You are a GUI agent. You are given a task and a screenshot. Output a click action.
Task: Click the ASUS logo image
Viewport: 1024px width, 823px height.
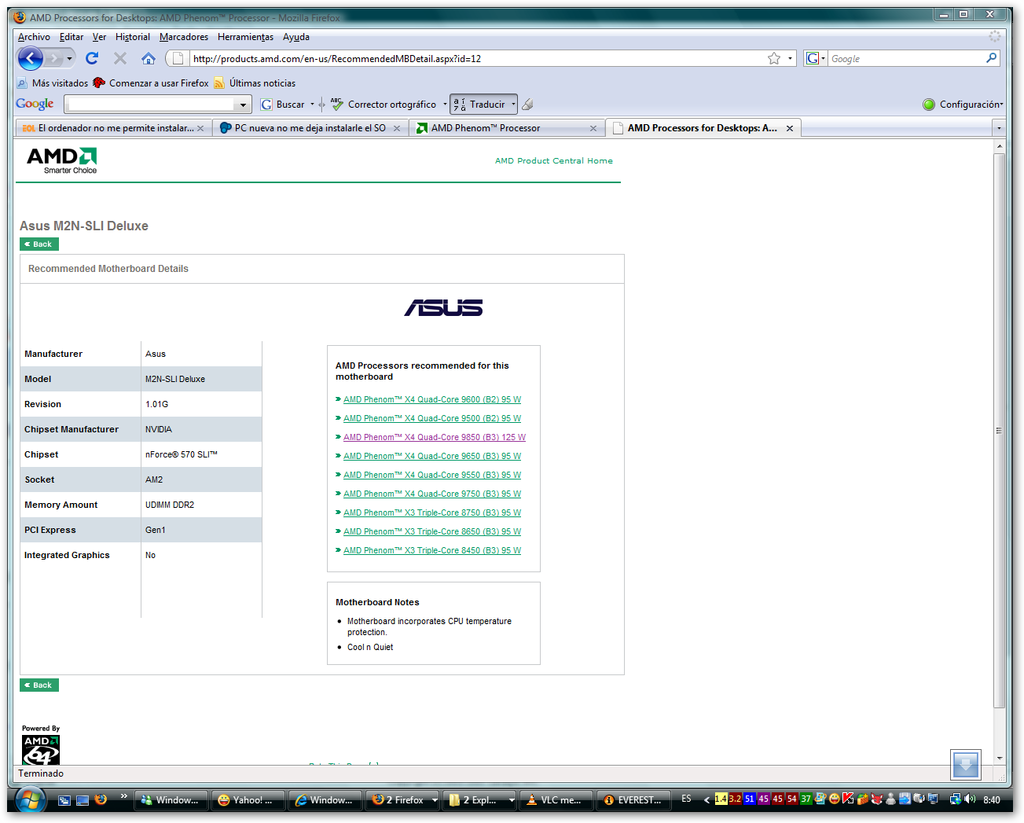point(443,308)
